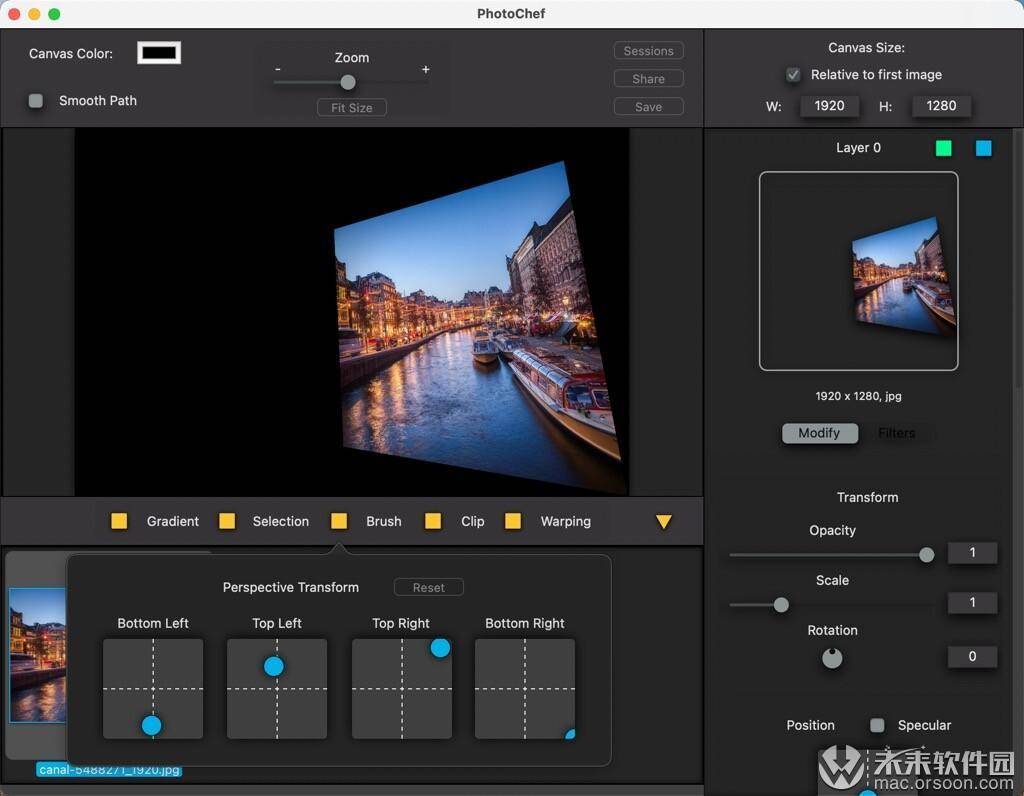Viewport: 1024px width, 796px height.
Task: Click the canvas width field
Action: point(829,106)
